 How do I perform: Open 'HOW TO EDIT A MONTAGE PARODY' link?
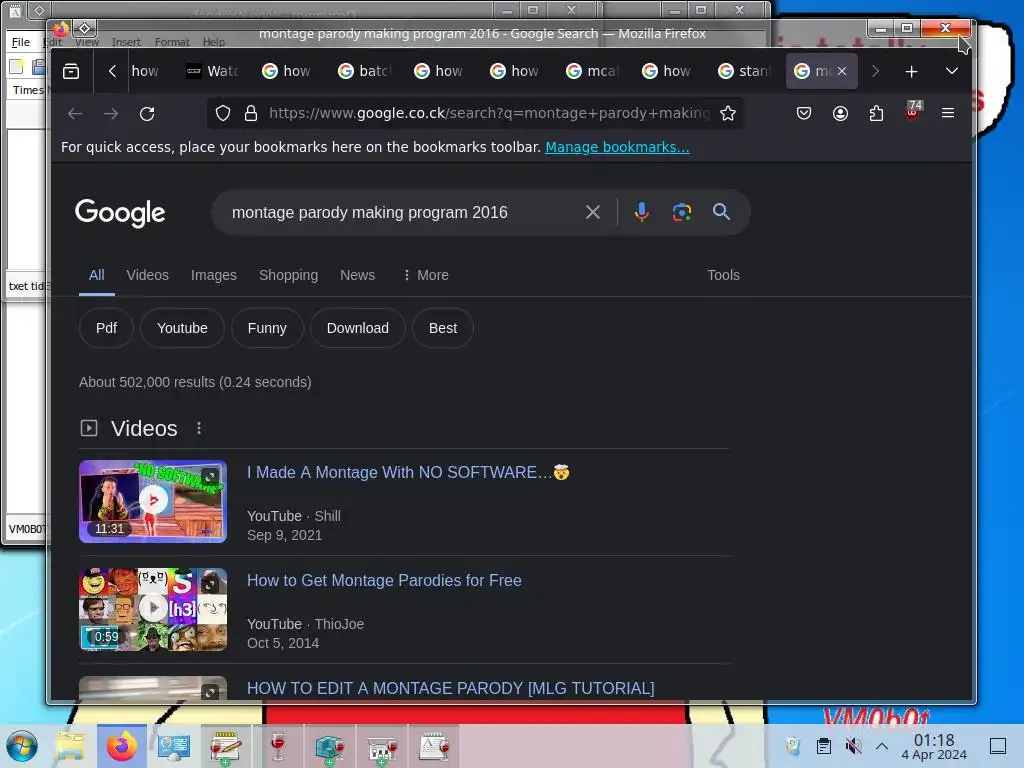[x=450, y=688]
